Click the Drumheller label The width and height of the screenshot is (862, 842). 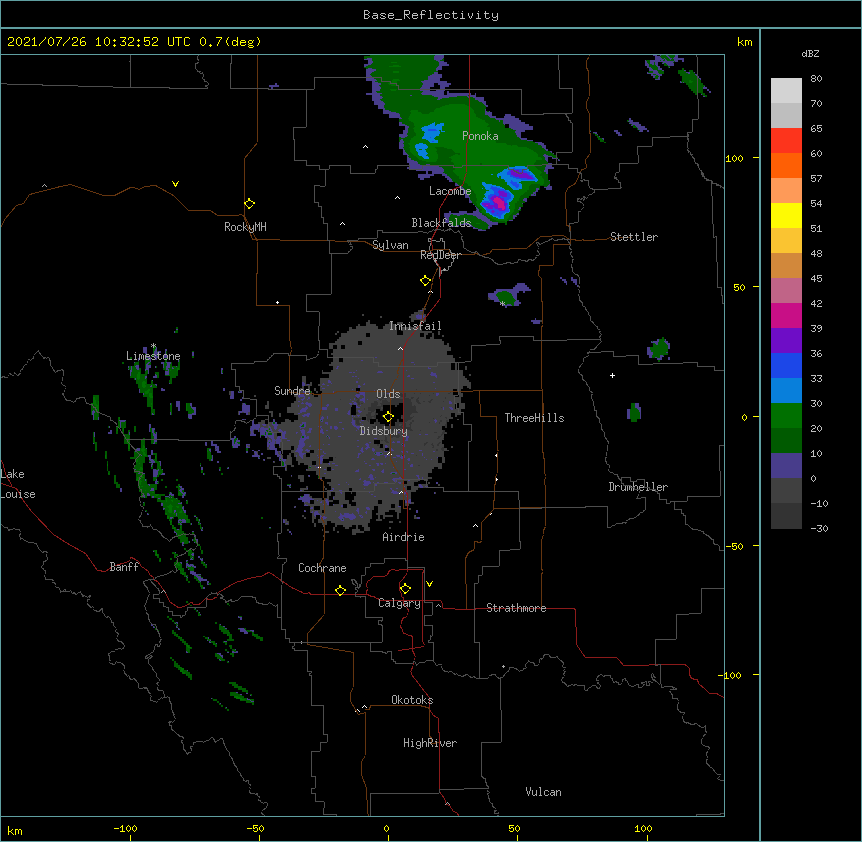point(638,487)
